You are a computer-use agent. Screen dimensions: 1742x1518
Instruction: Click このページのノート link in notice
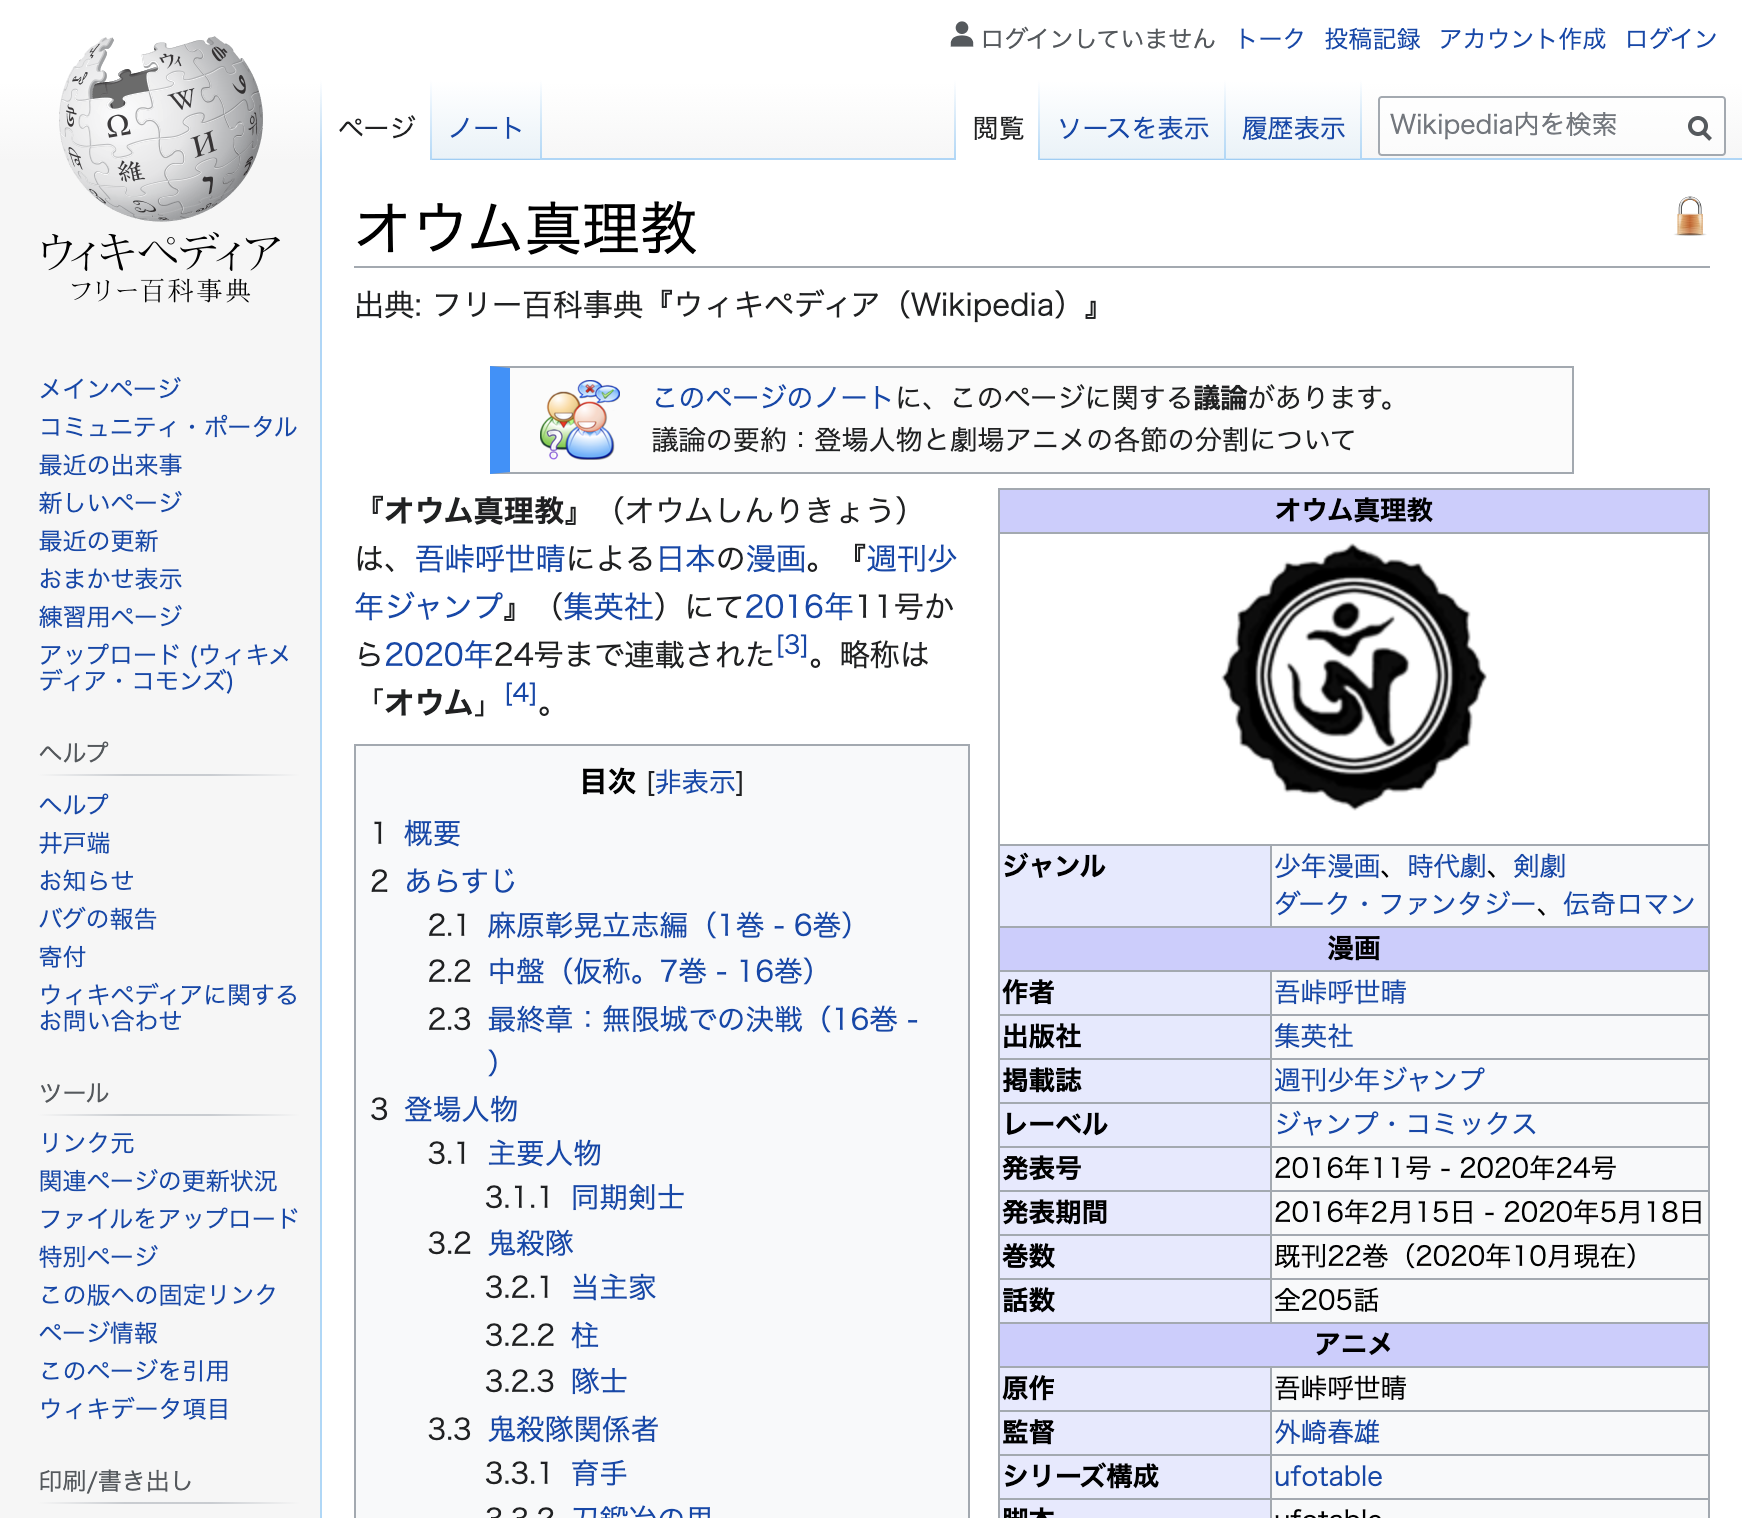point(772,398)
